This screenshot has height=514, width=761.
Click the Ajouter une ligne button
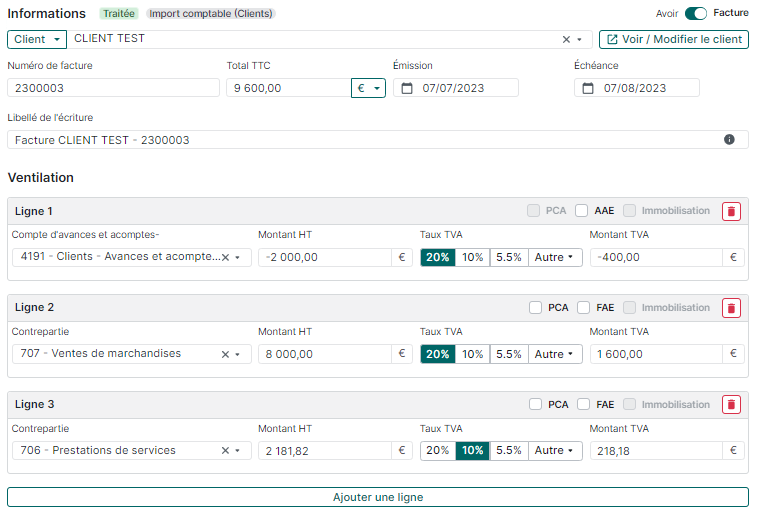[378, 497]
